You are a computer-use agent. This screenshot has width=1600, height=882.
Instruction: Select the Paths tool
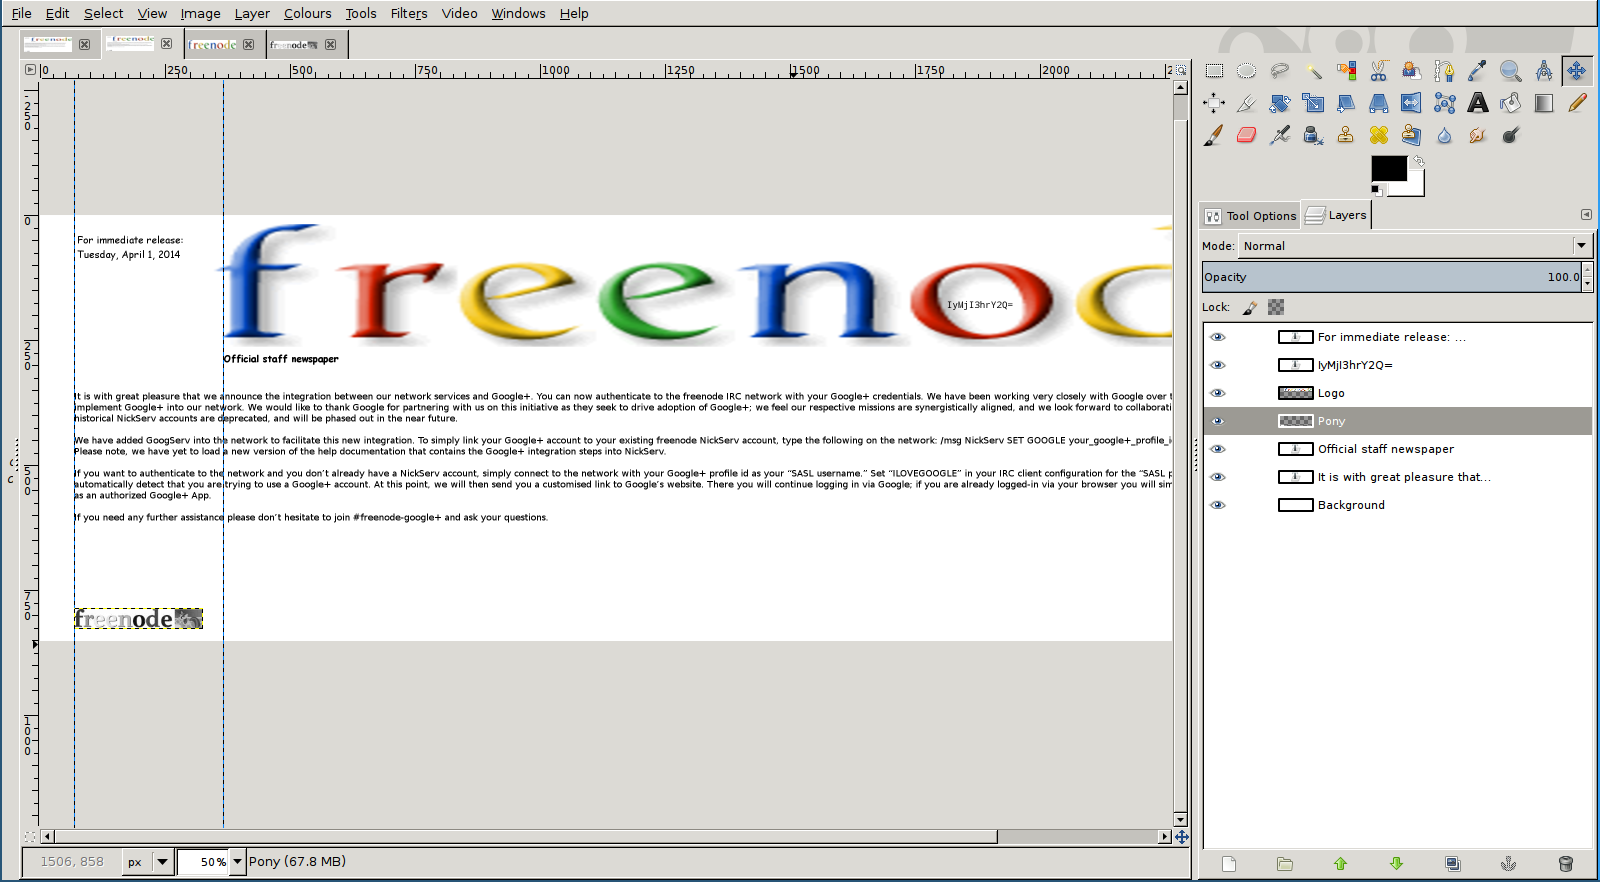point(1444,71)
